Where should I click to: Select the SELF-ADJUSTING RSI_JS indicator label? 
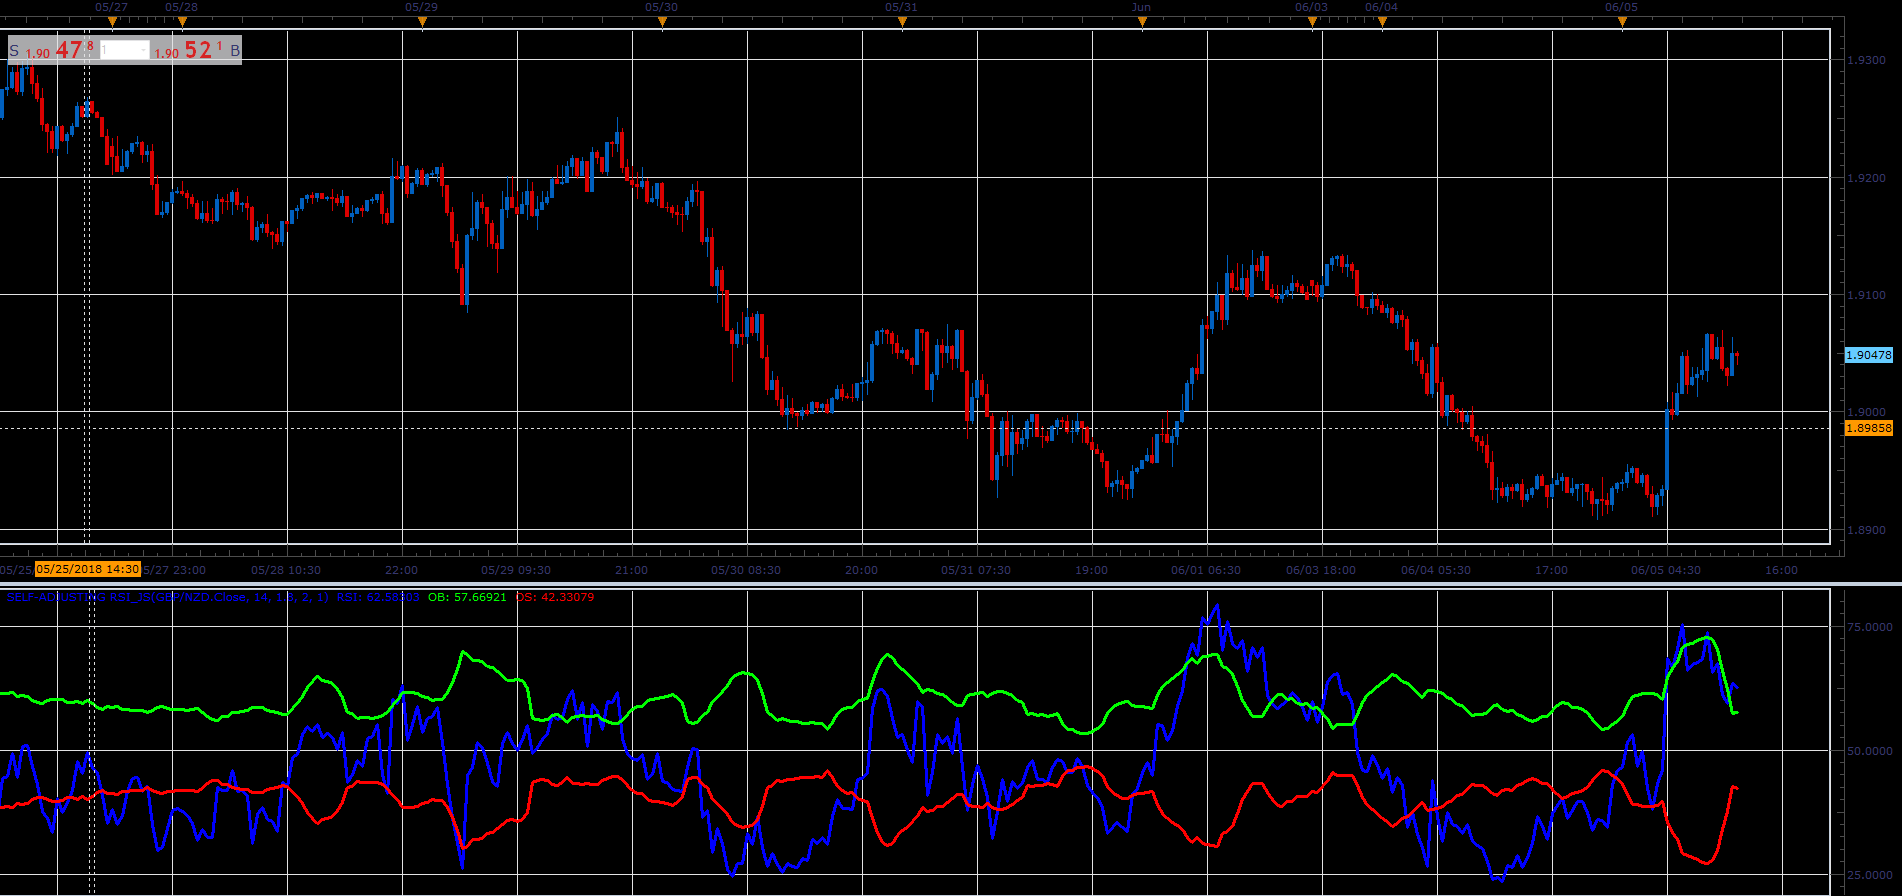coord(167,597)
